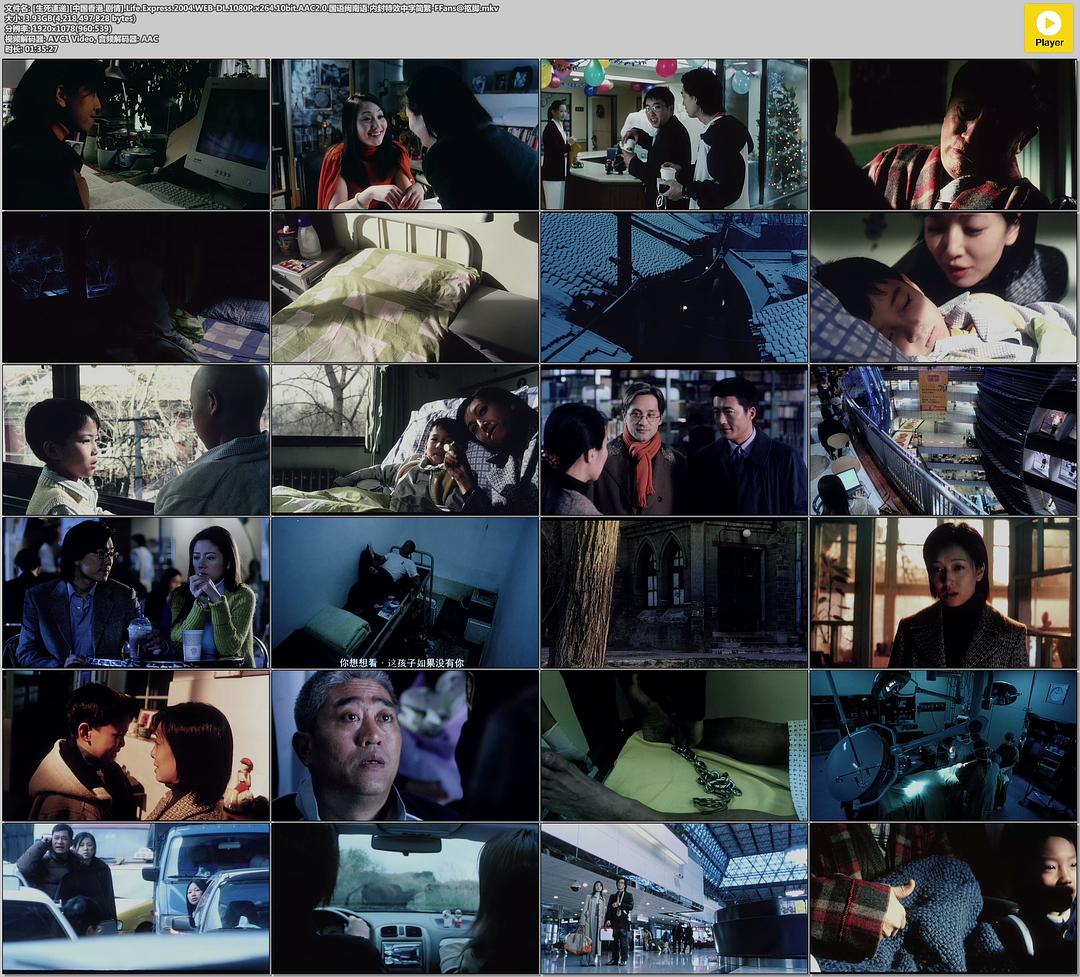The height and width of the screenshot is (977, 1080).
Task: Open the shopping mall atrium thumbnail
Action: pyautogui.click(x=943, y=440)
